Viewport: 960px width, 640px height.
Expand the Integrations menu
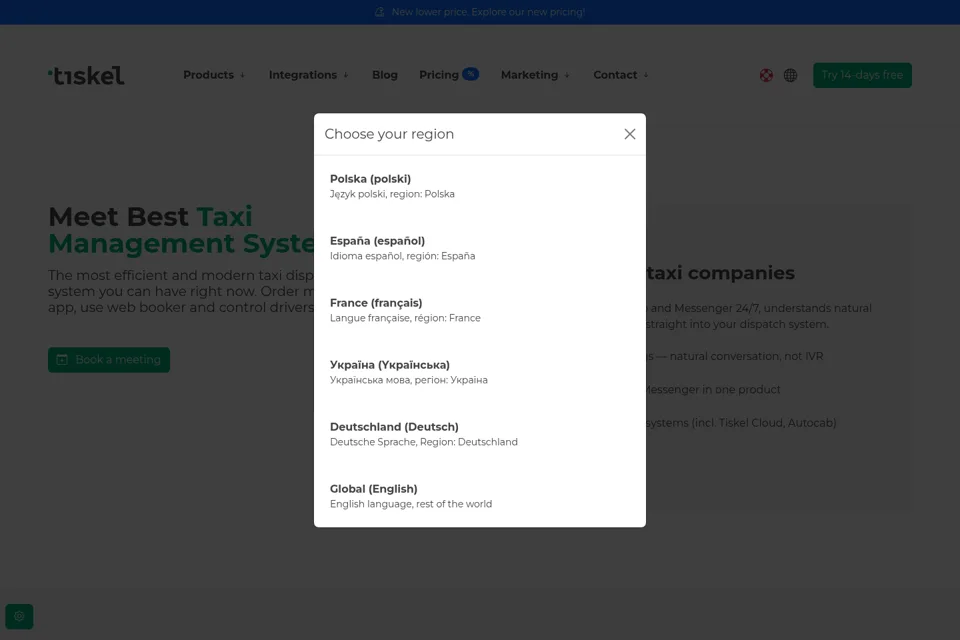point(309,75)
